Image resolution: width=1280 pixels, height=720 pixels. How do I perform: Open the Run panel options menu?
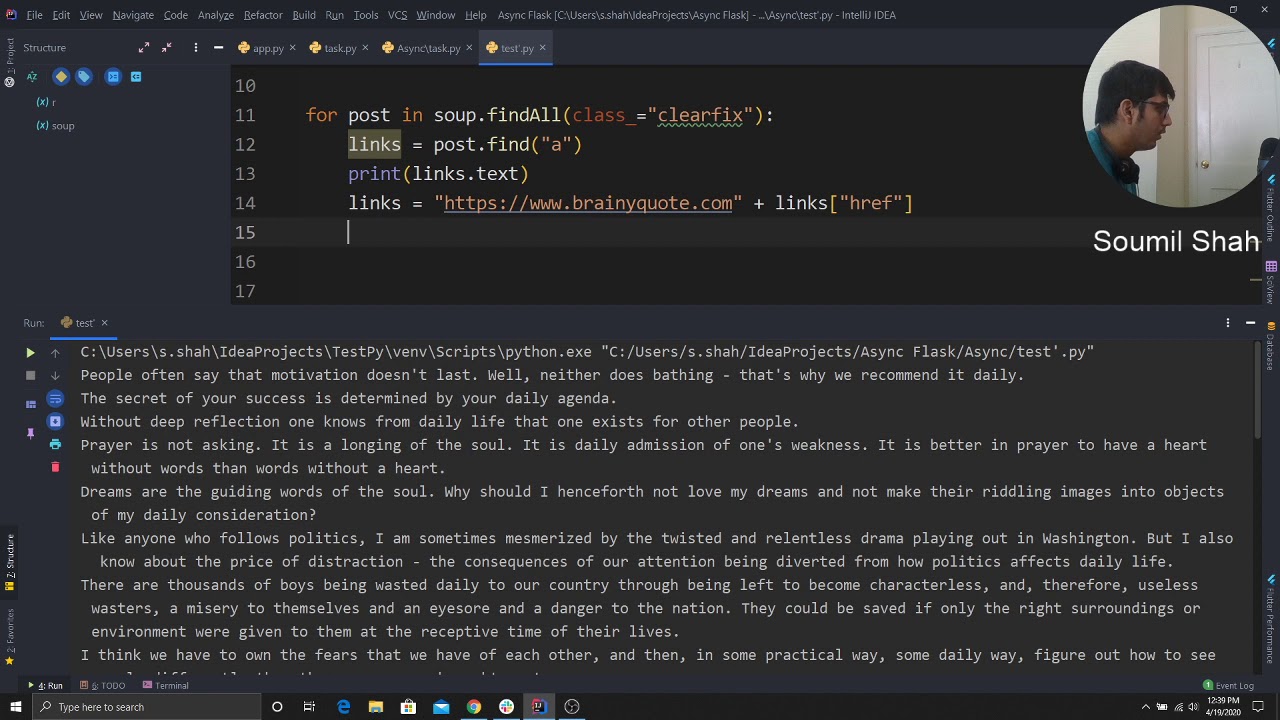pos(1227,323)
